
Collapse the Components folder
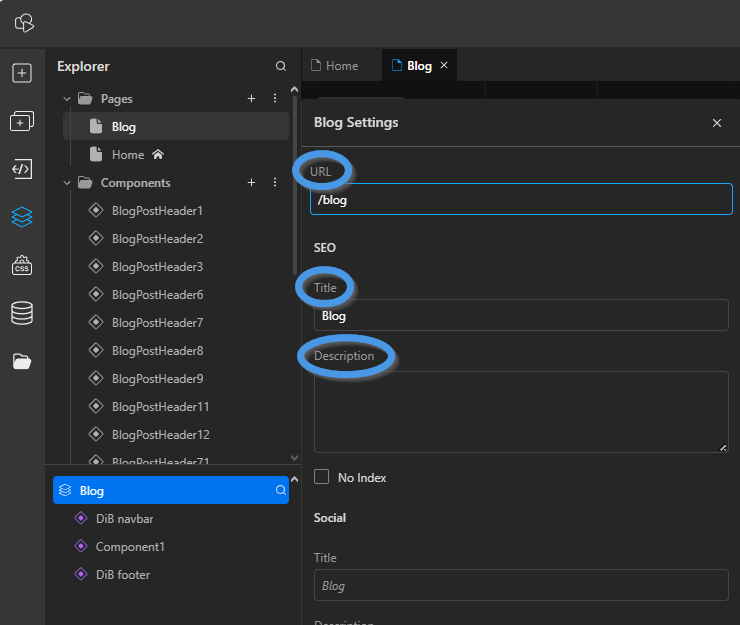click(x=67, y=183)
